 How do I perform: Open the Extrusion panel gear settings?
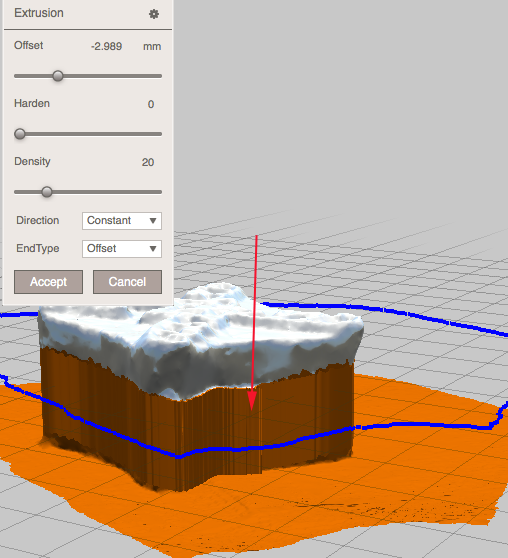pos(154,14)
